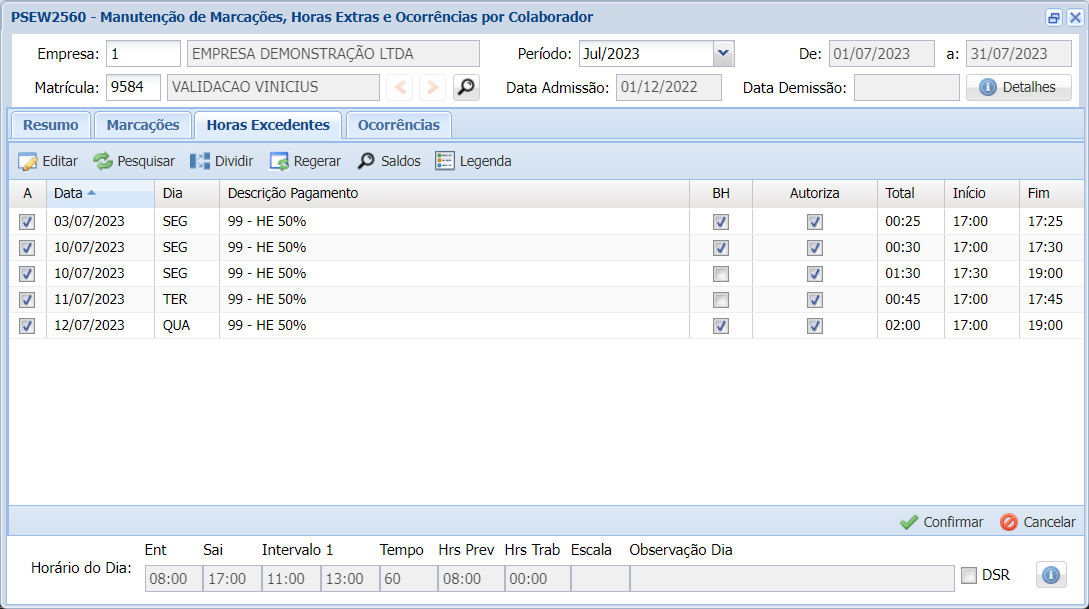
Task: Enable BH checkbox for 11/07/2023 row
Action: click(x=721, y=300)
